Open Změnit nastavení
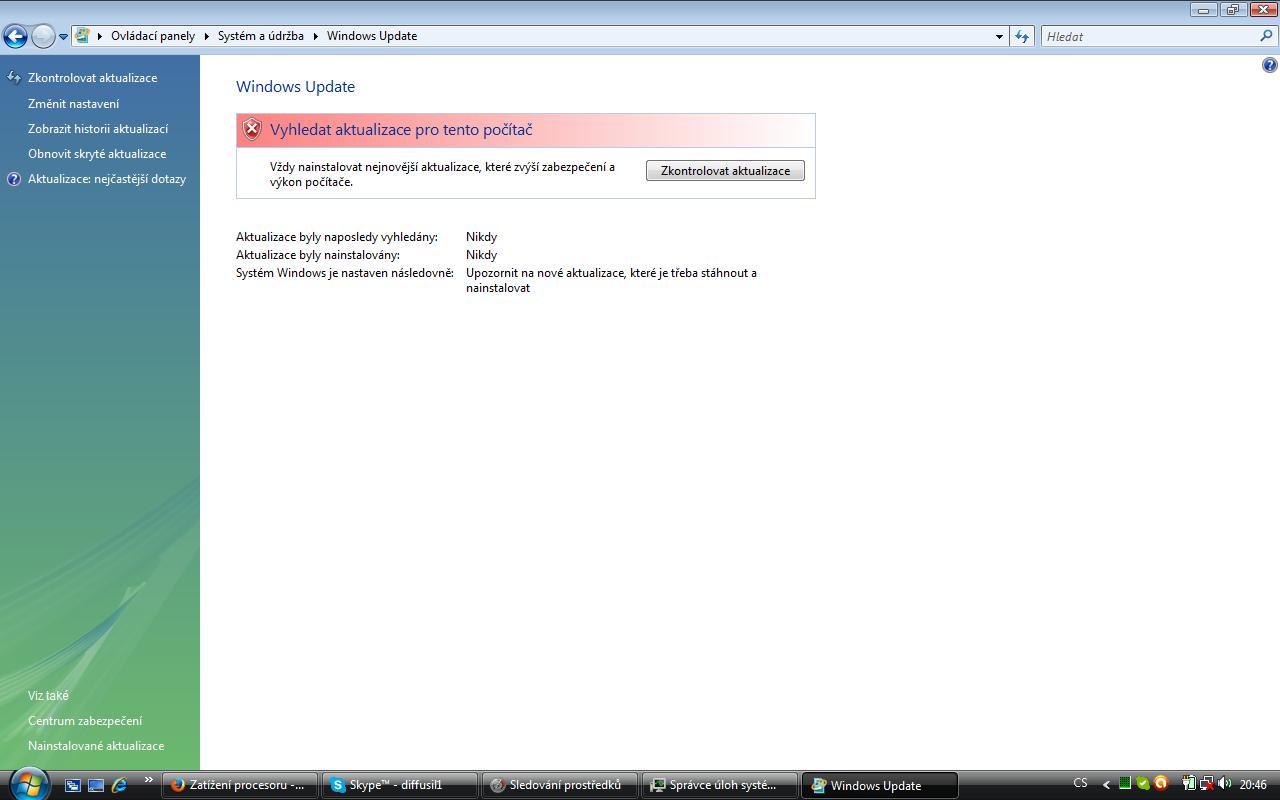1280x800 pixels. coord(73,104)
